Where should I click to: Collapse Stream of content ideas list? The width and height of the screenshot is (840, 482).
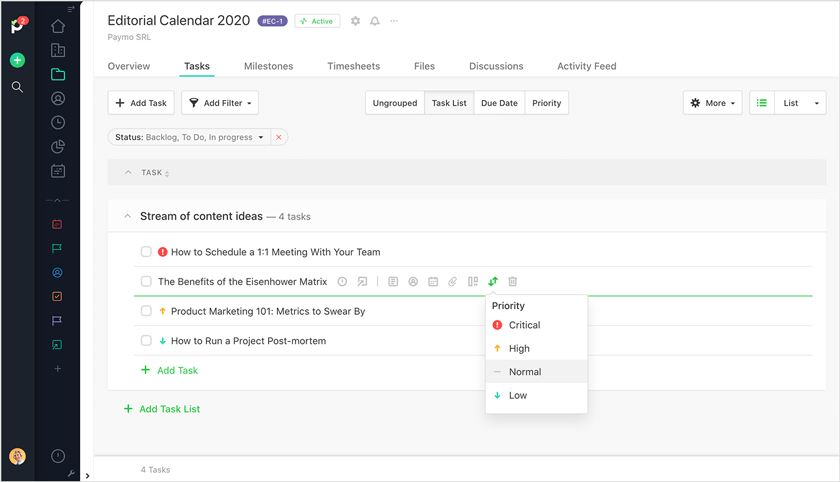[x=128, y=216]
